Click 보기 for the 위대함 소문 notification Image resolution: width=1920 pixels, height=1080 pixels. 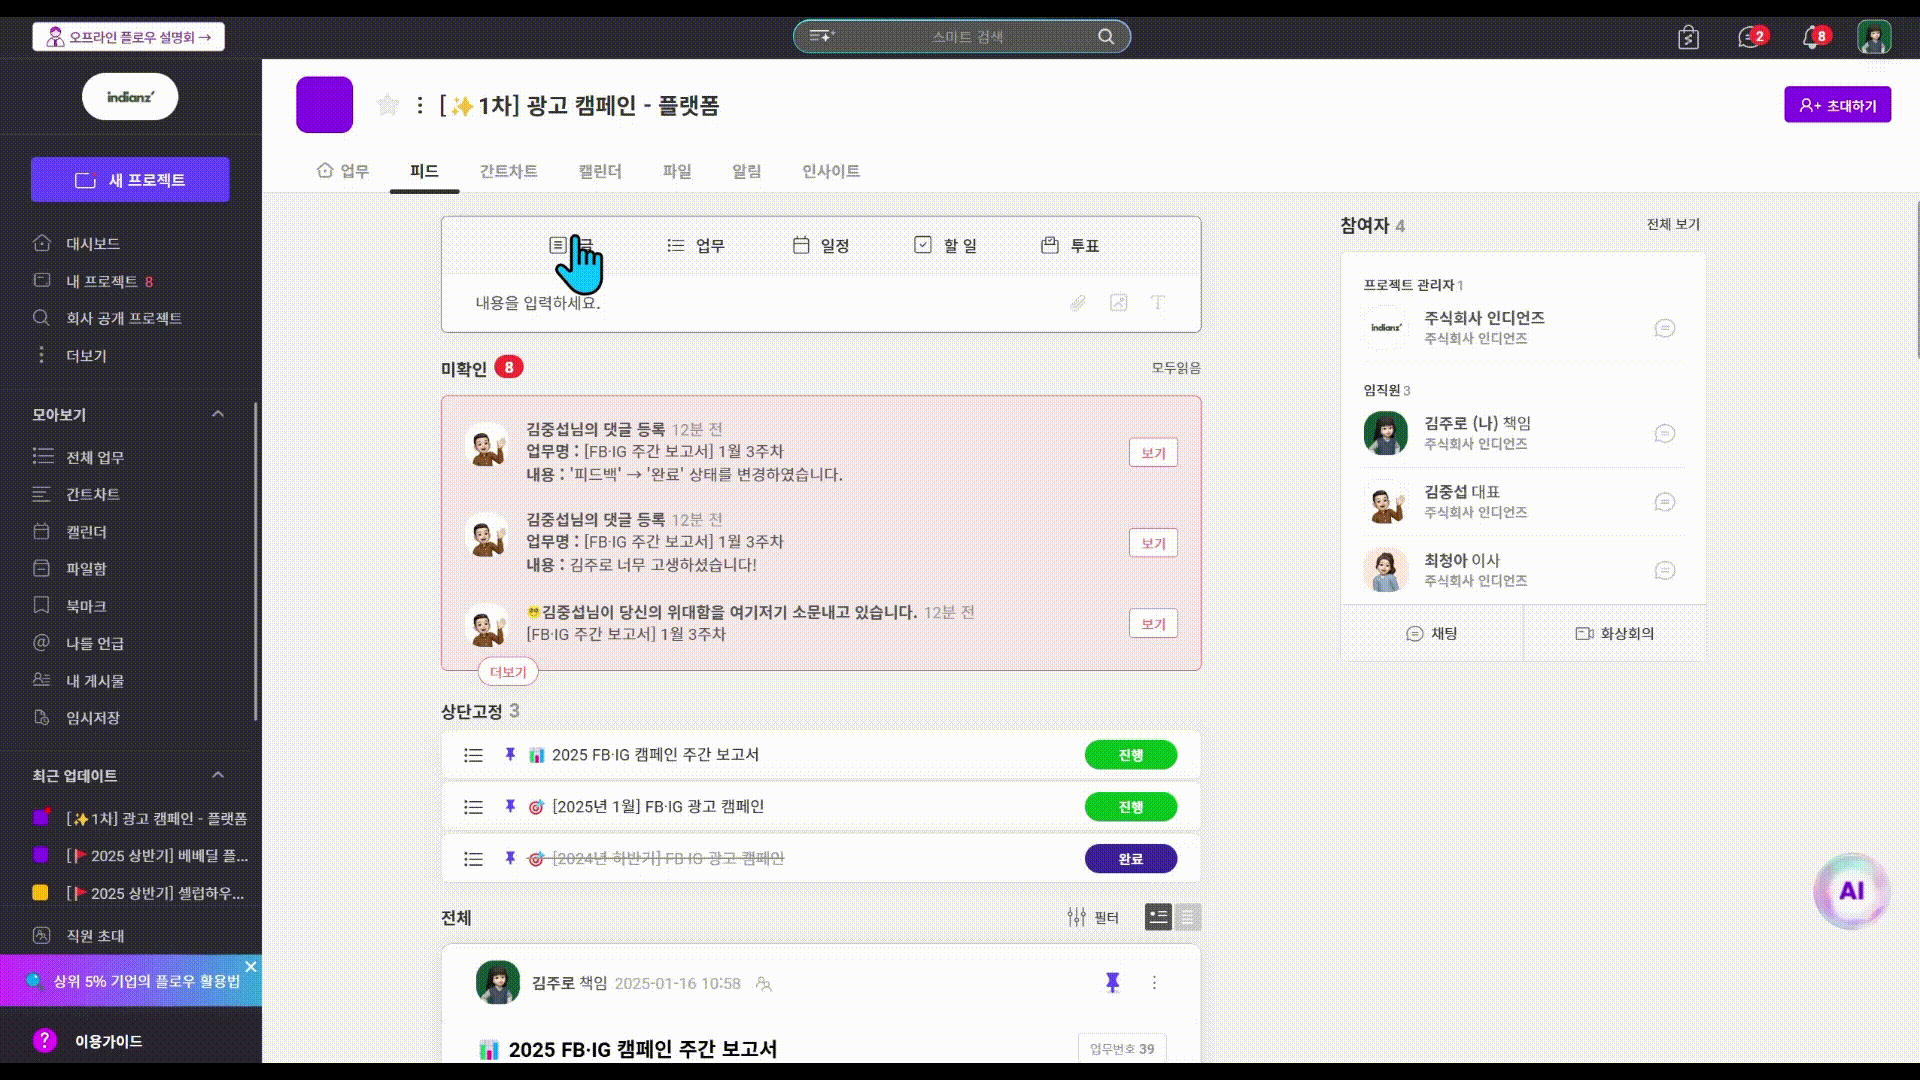pyautogui.click(x=1153, y=624)
